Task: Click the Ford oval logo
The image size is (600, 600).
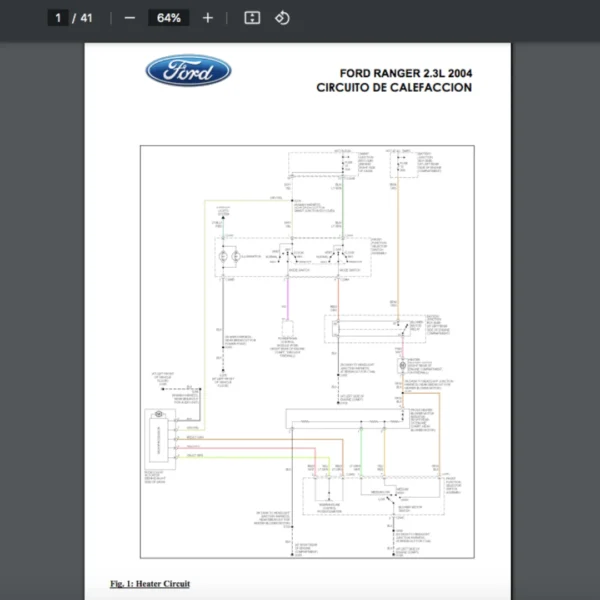Action: click(x=189, y=71)
